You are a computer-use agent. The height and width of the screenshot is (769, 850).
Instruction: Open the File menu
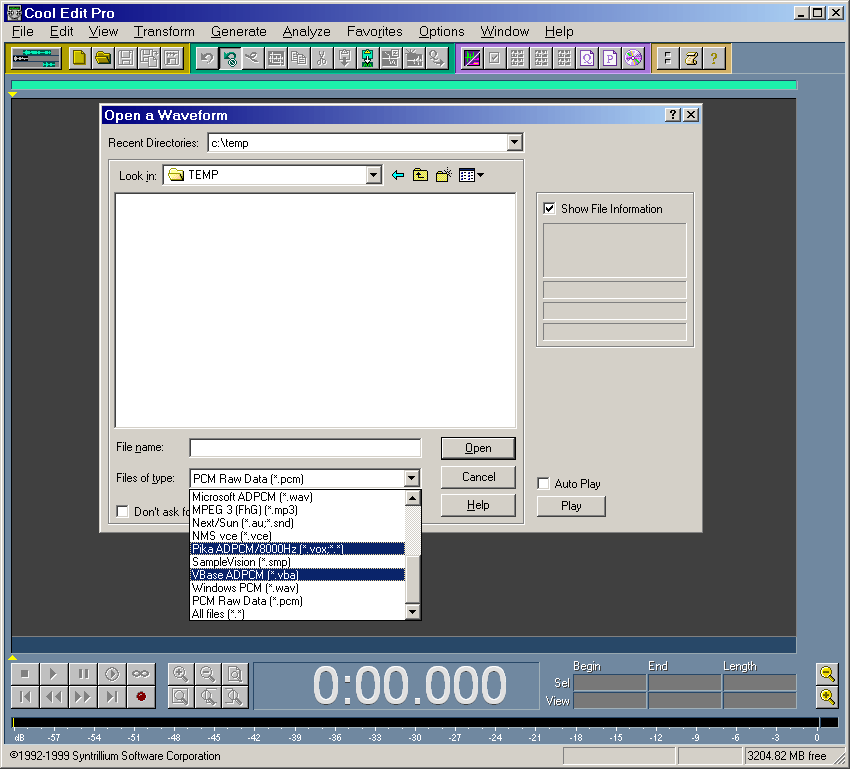(23, 31)
